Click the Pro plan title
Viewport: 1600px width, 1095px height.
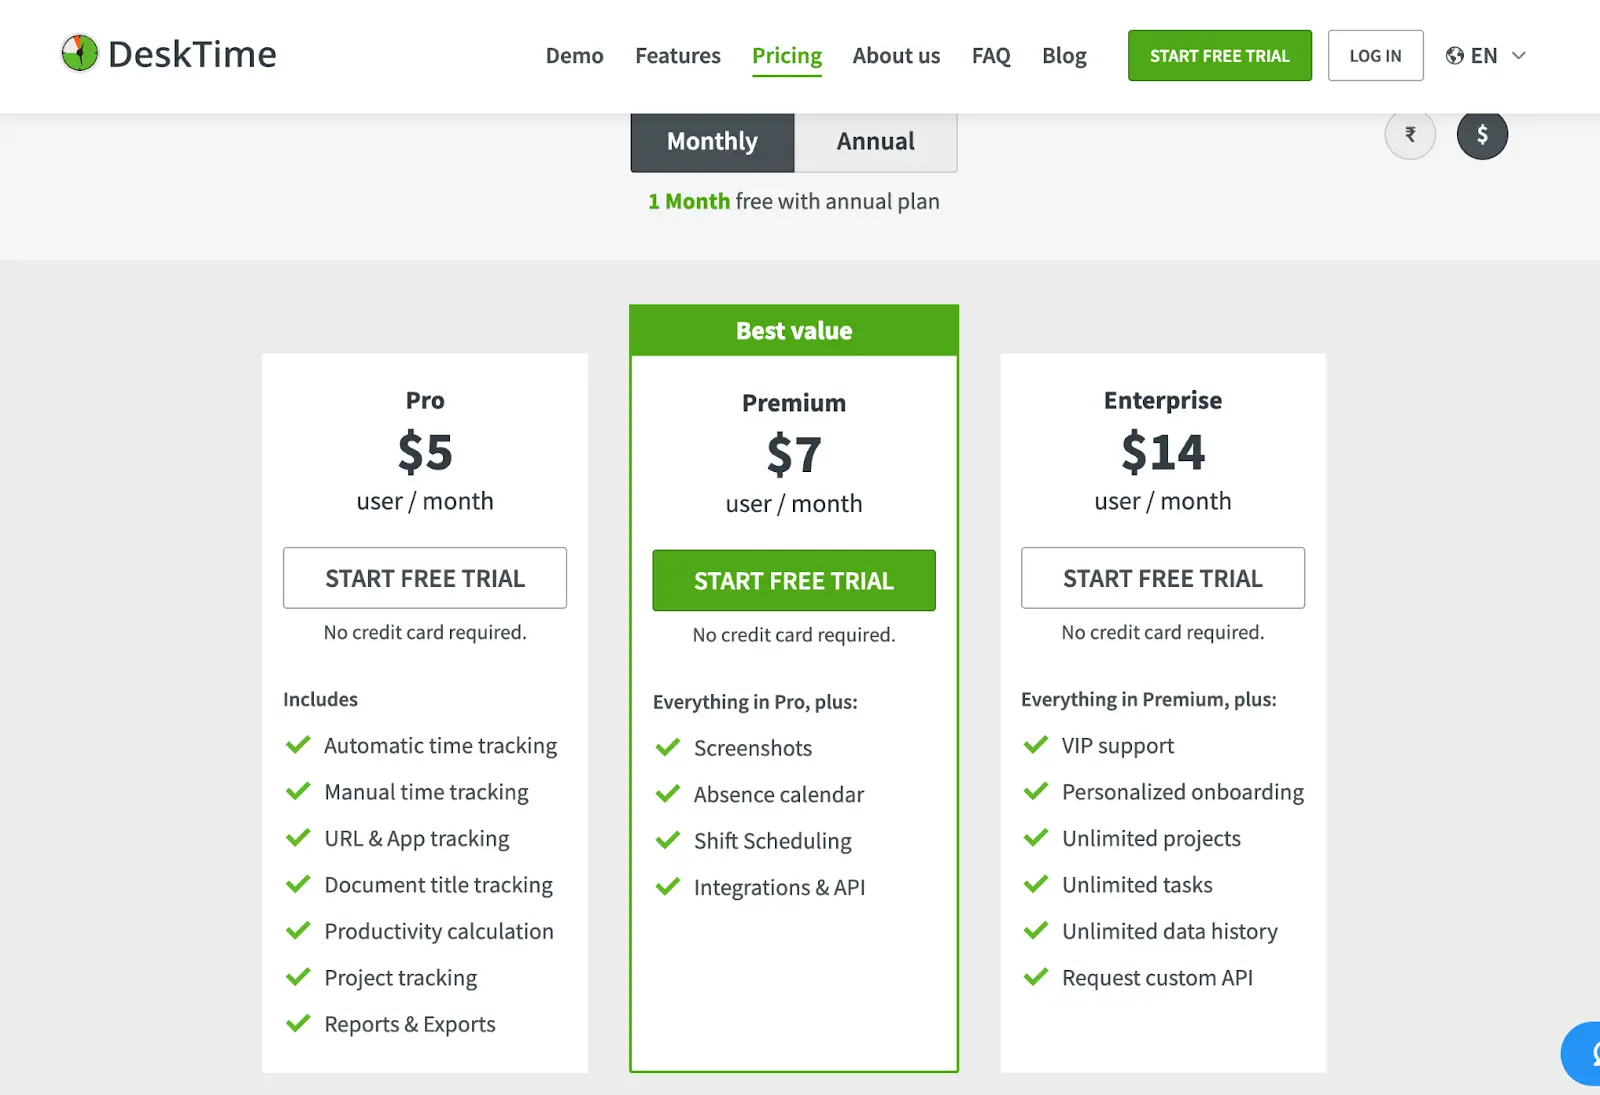(x=425, y=400)
